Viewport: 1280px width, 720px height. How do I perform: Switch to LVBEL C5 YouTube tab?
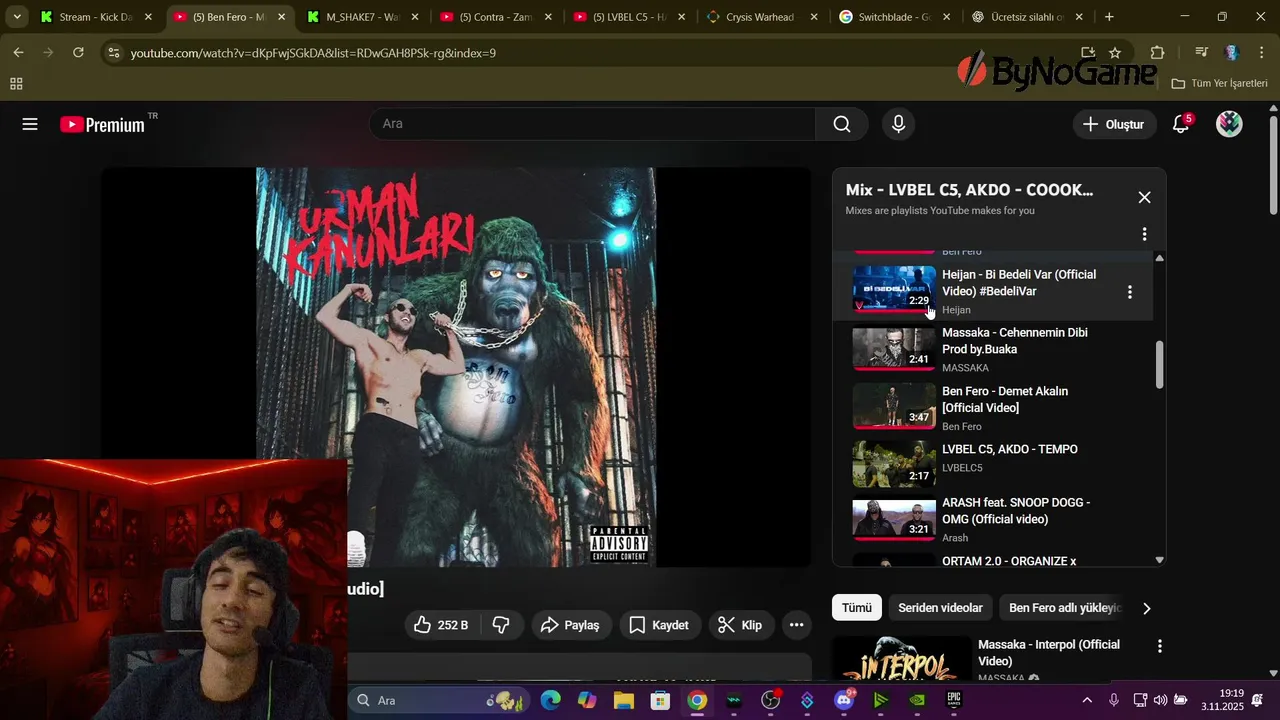point(630,17)
